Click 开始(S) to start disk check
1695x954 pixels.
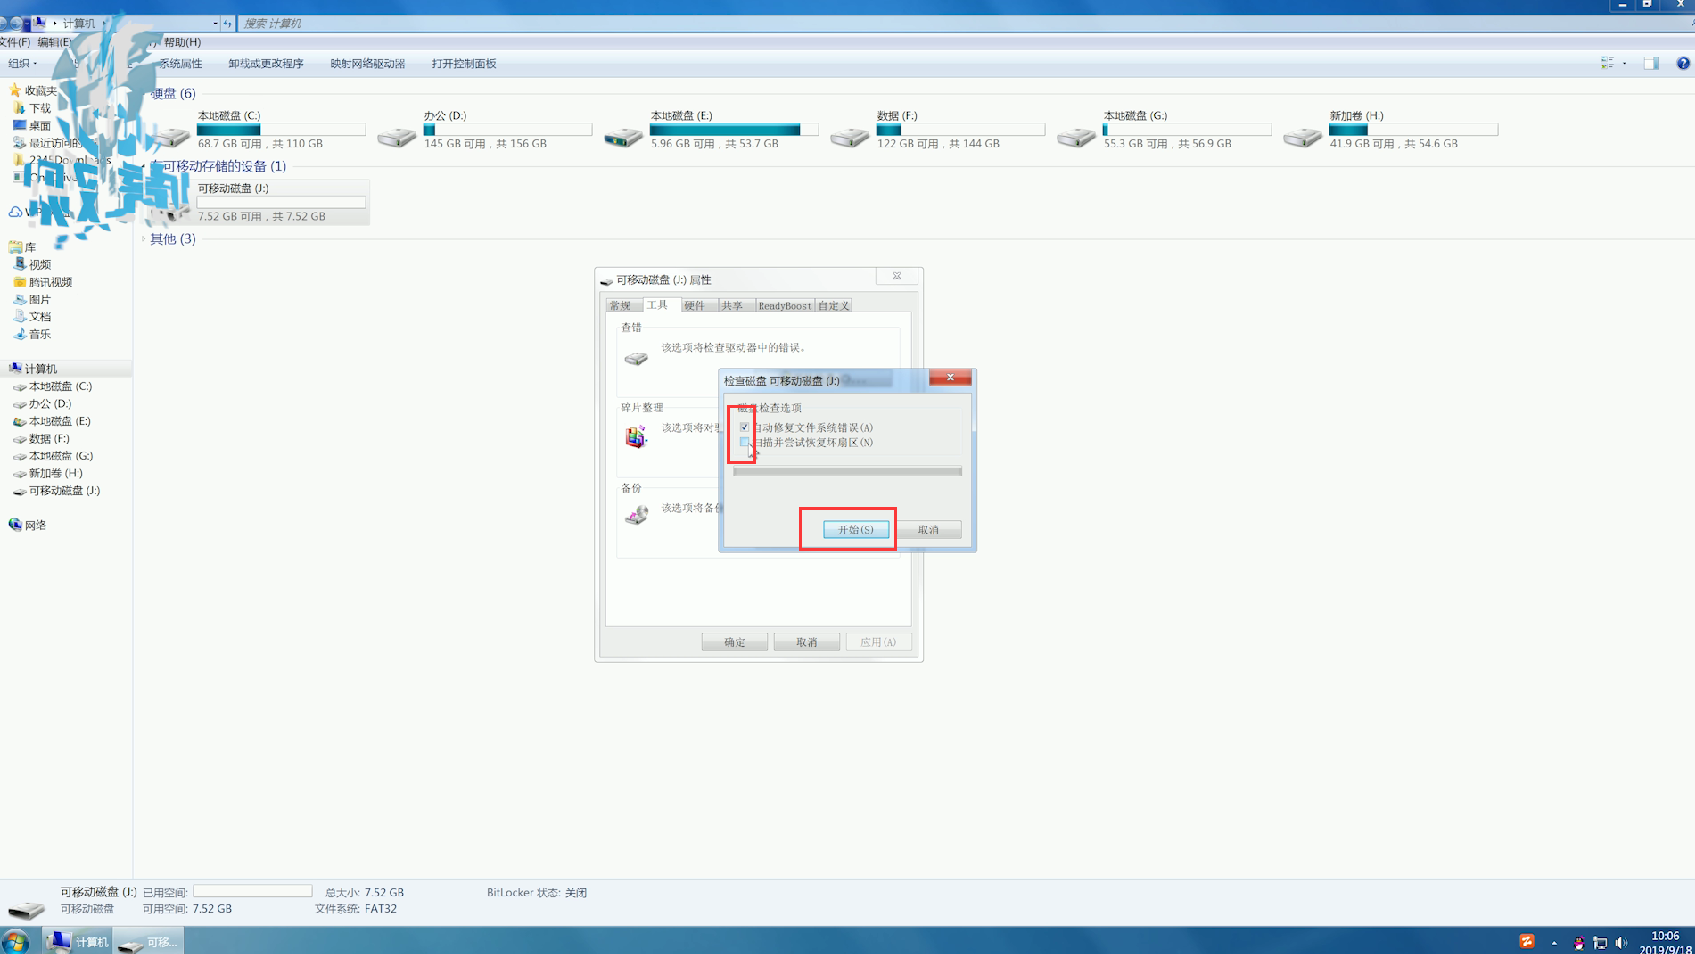click(x=856, y=530)
